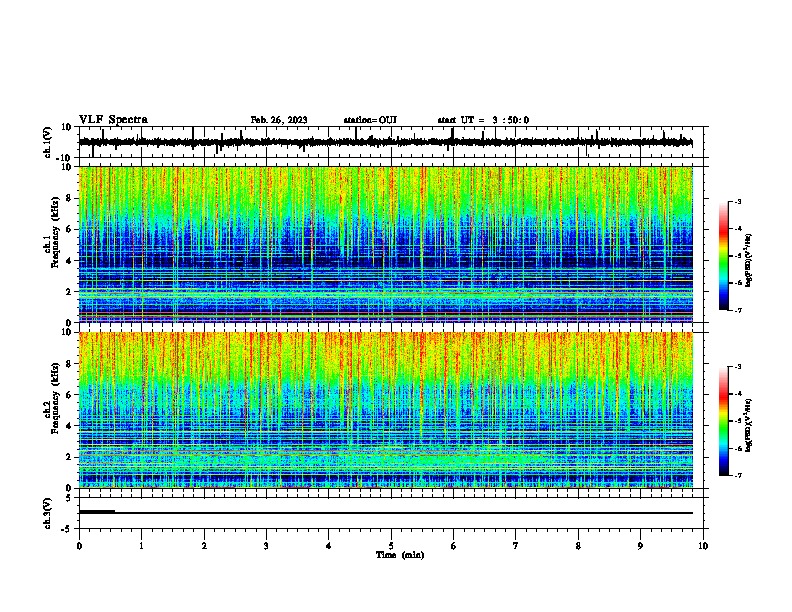This screenshot has width=792, height=612.
Task: Click the "ch.1(V)" waveform axis label
Action: pos(48,142)
